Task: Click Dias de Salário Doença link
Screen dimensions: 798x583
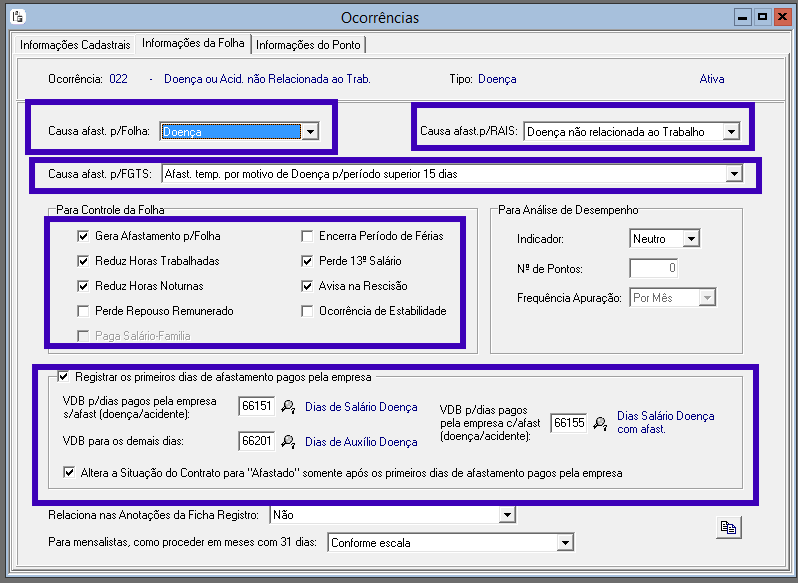Action: point(361,408)
